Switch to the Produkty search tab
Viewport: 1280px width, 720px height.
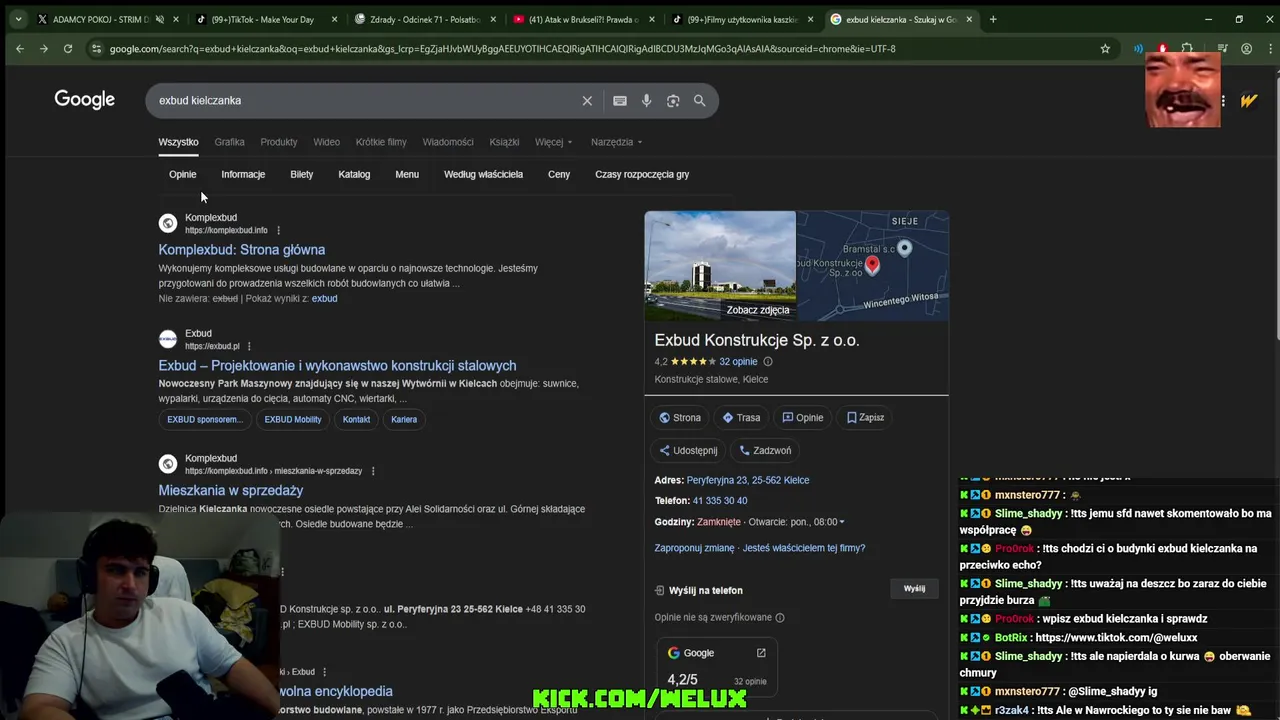(279, 142)
